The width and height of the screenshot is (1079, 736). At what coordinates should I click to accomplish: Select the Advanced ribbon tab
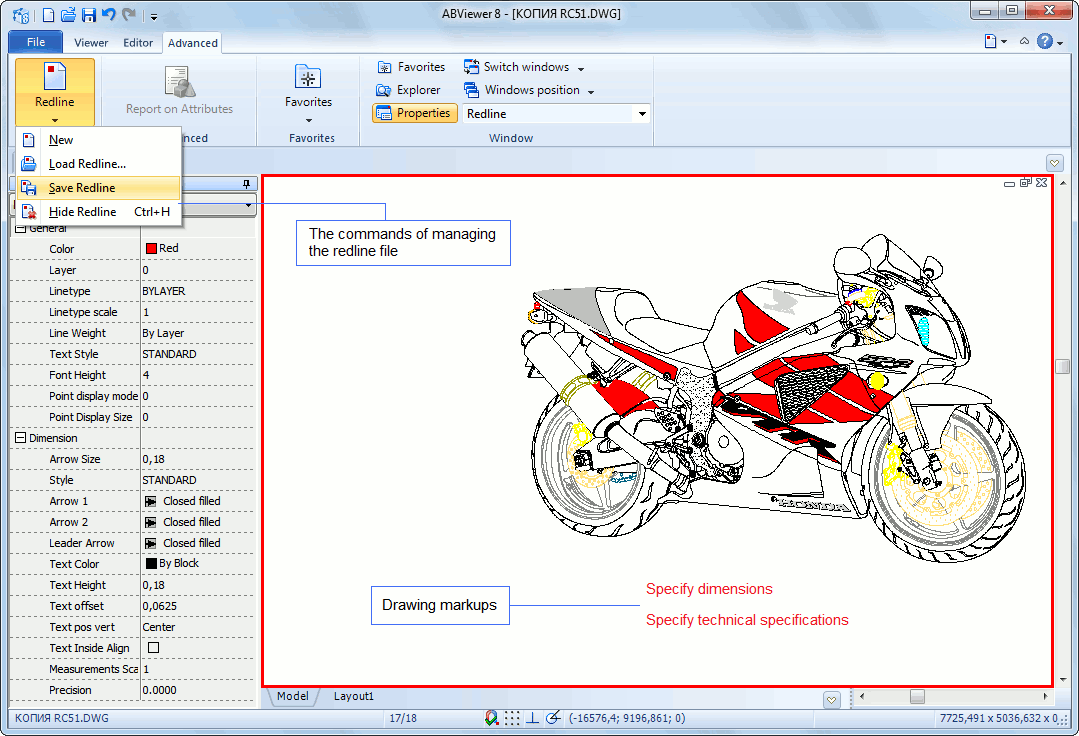point(193,43)
